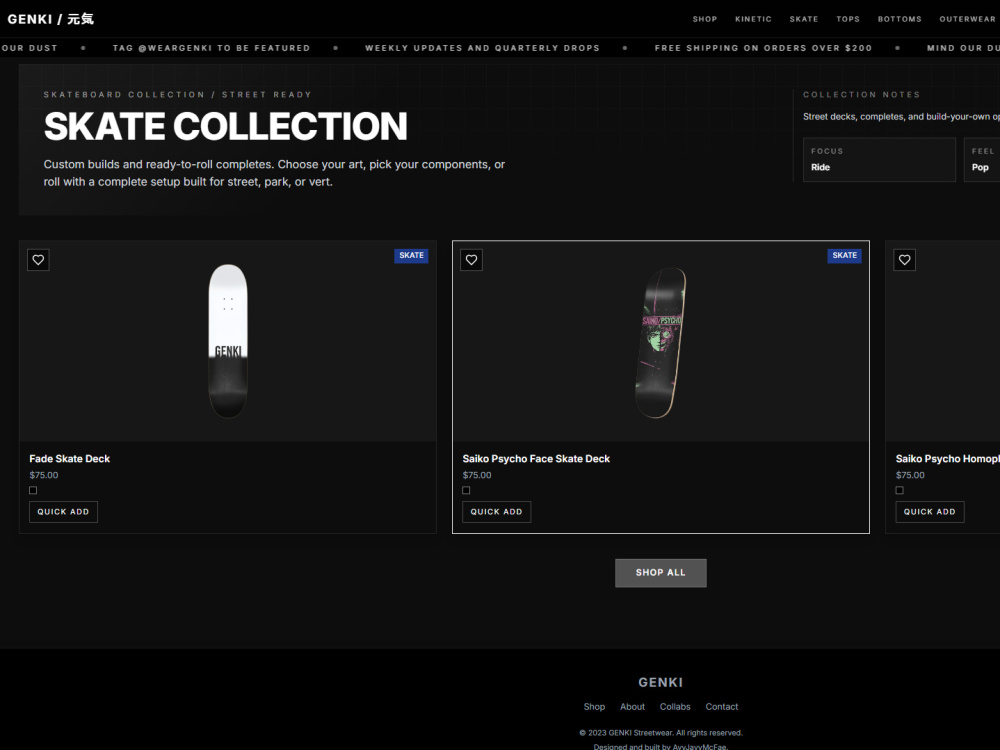Viewport: 1000px width, 750px height.
Task: Click 'Free shipping on orders over $200' banner text
Action: (763, 48)
